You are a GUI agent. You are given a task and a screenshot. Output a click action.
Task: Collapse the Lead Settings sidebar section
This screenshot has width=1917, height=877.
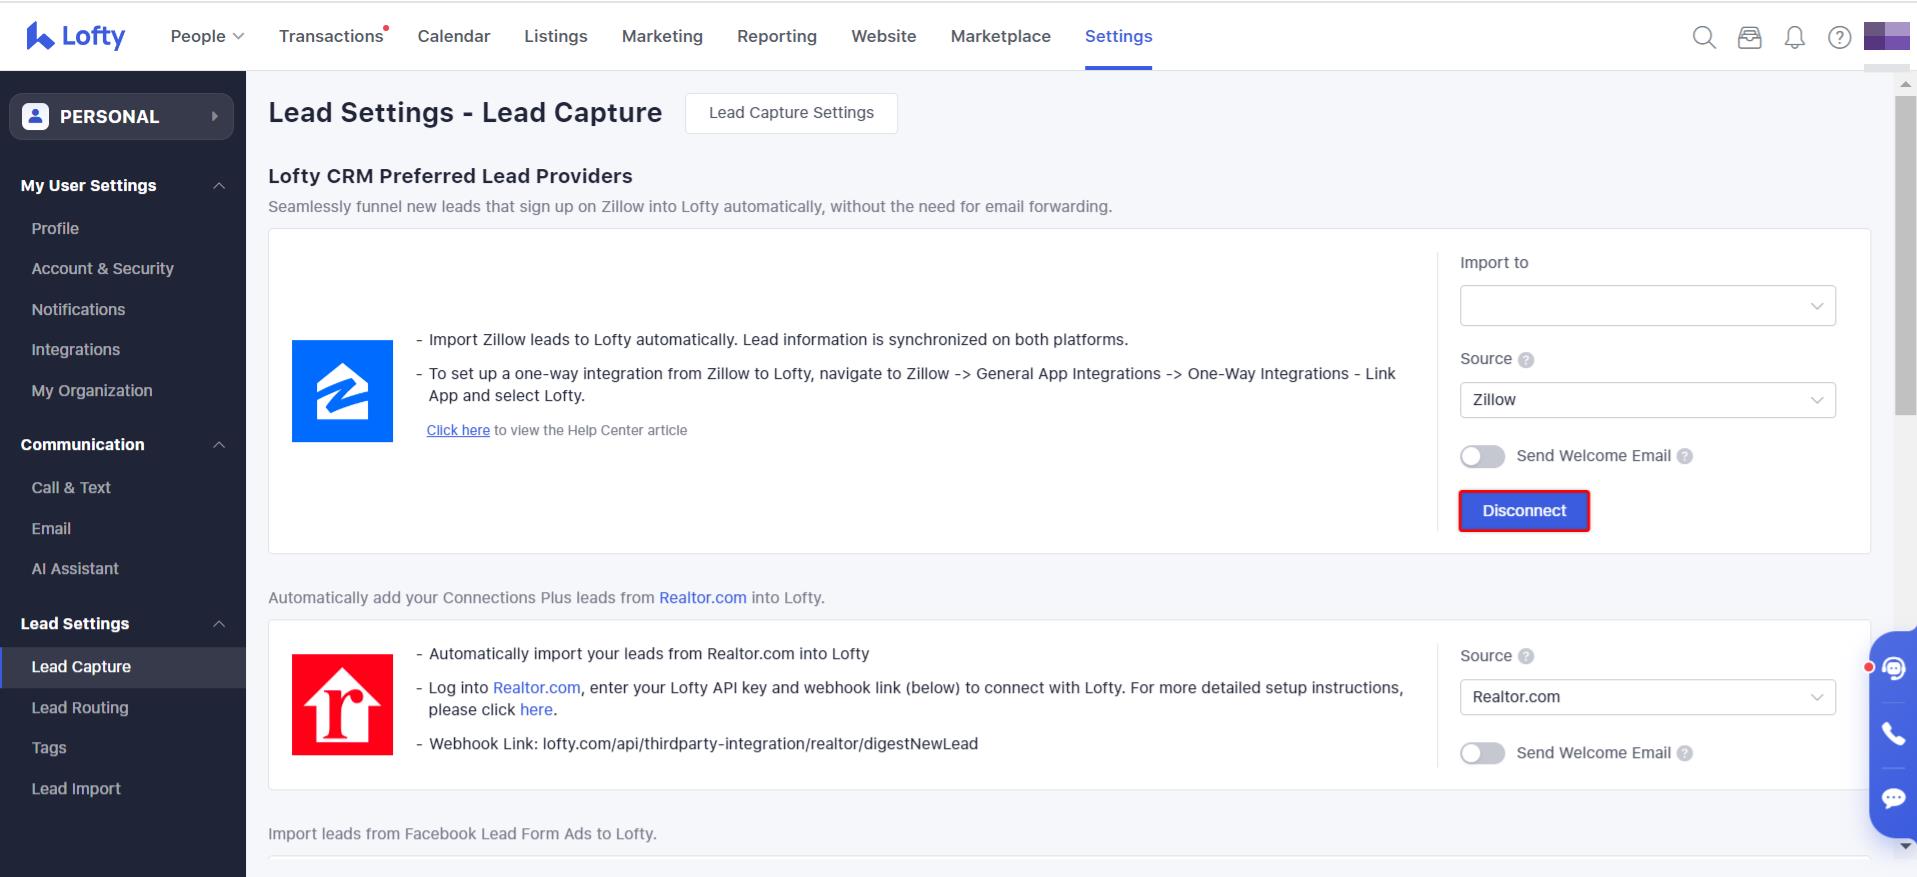[219, 624]
